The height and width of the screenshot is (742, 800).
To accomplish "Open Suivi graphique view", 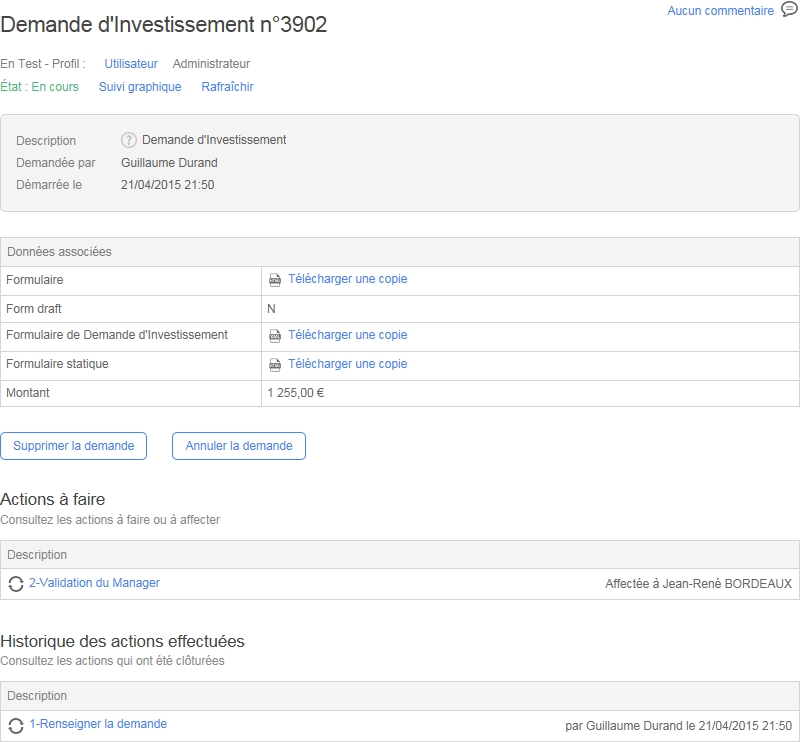I will pos(140,87).
